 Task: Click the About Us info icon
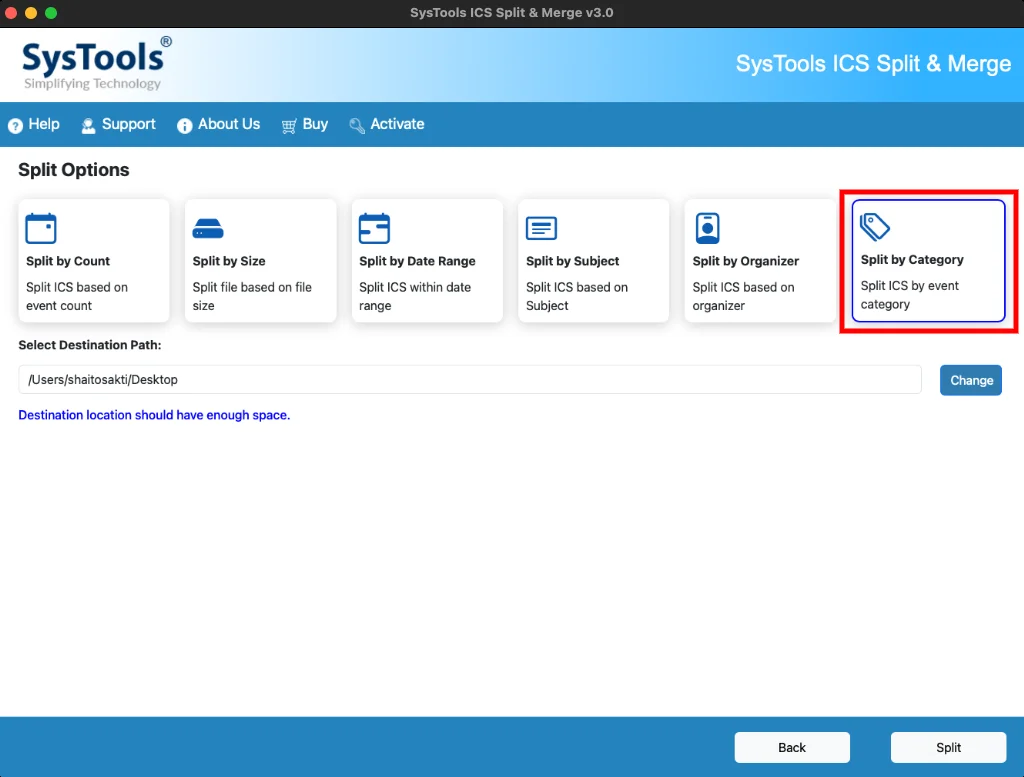pyautogui.click(x=184, y=125)
